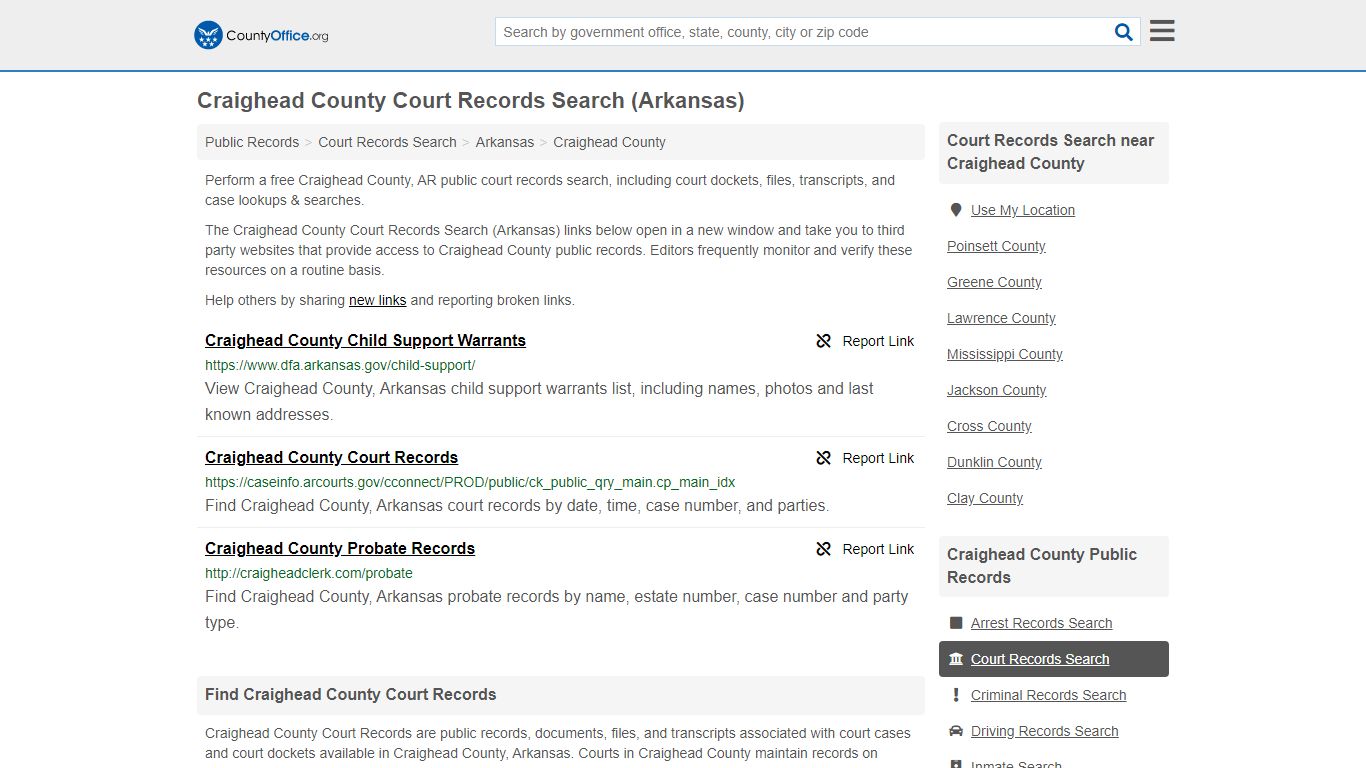Select Court Records Search sidebar item
The image size is (1366, 768).
click(1054, 659)
